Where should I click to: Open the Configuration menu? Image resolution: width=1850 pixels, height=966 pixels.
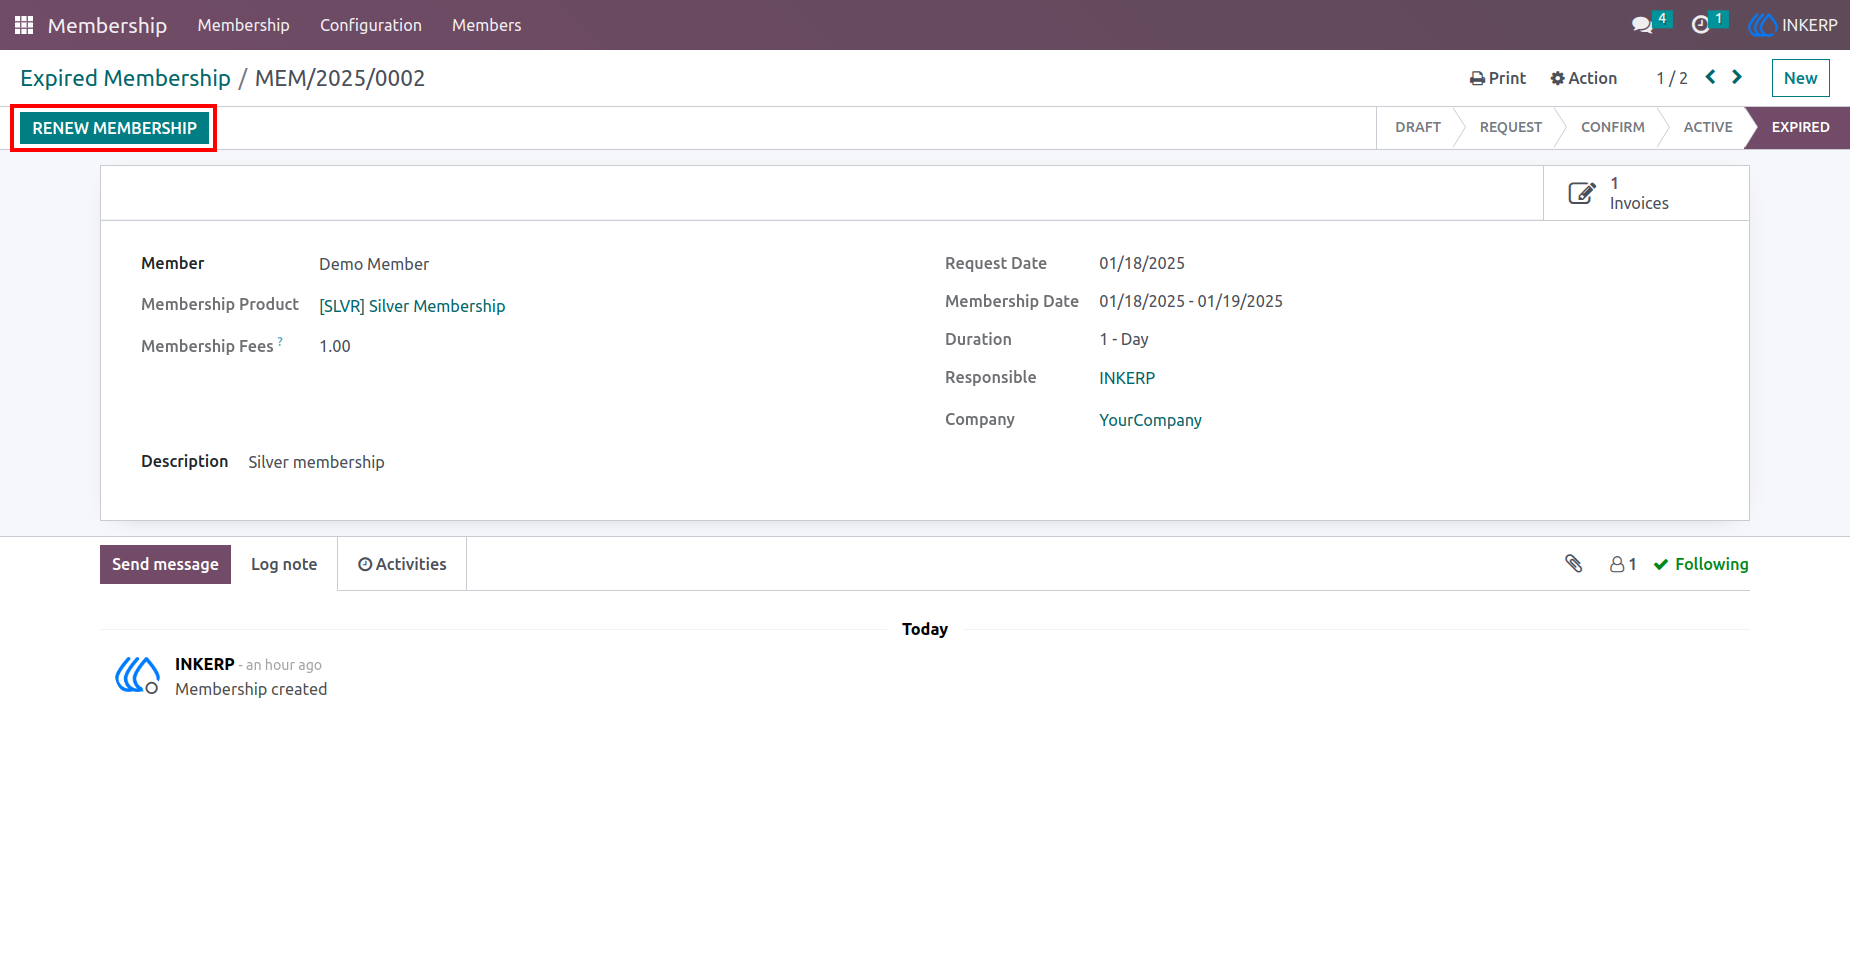[371, 25]
